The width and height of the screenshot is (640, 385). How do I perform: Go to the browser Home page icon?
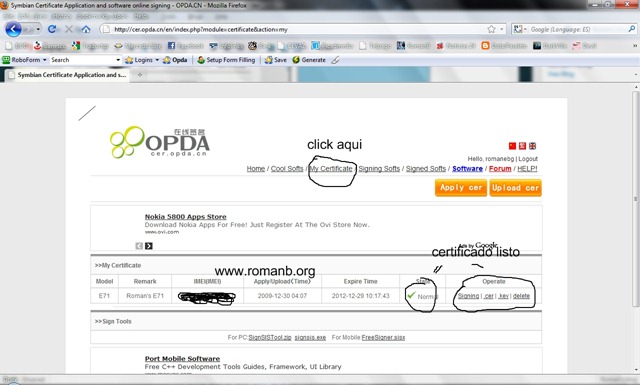[x=86, y=29]
